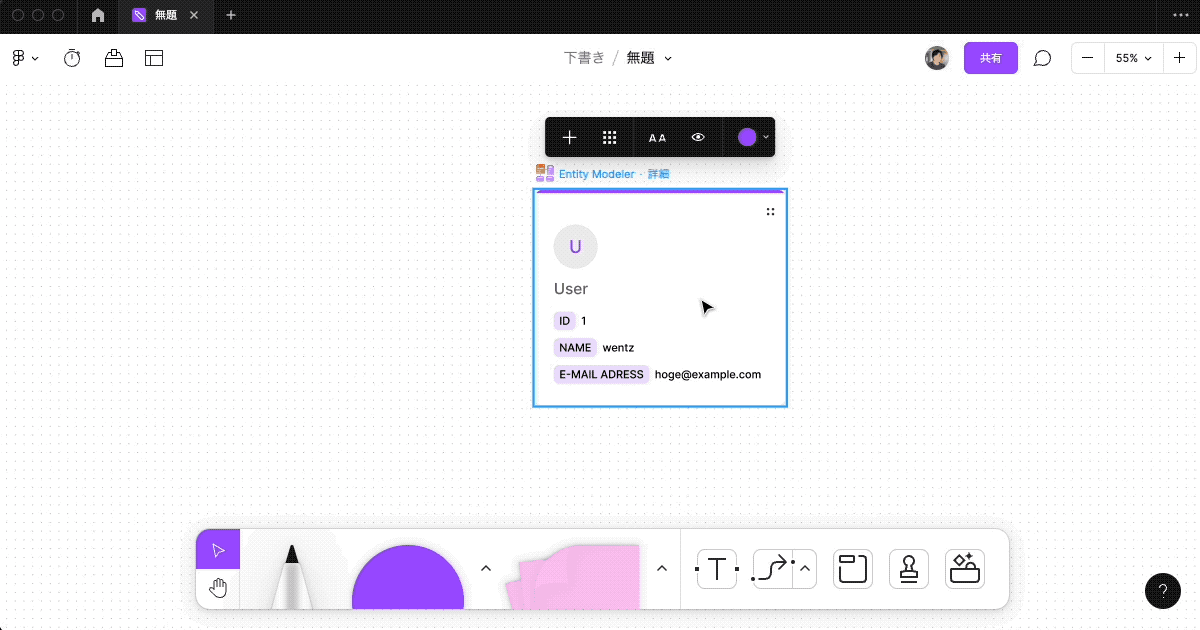Click the 共有 share button
Viewport: 1200px width, 630px height.
click(991, 58)
